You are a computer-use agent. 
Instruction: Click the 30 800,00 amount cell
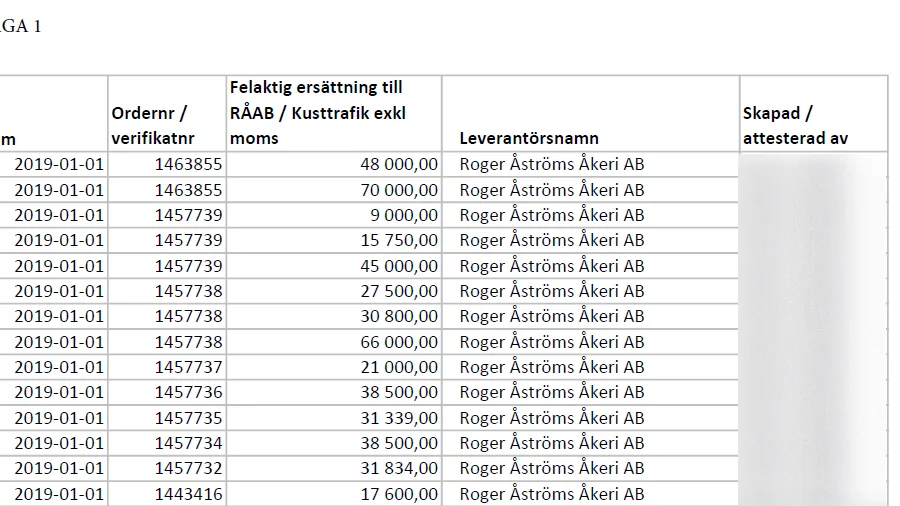pyautogui.click(x=334, y=317)
